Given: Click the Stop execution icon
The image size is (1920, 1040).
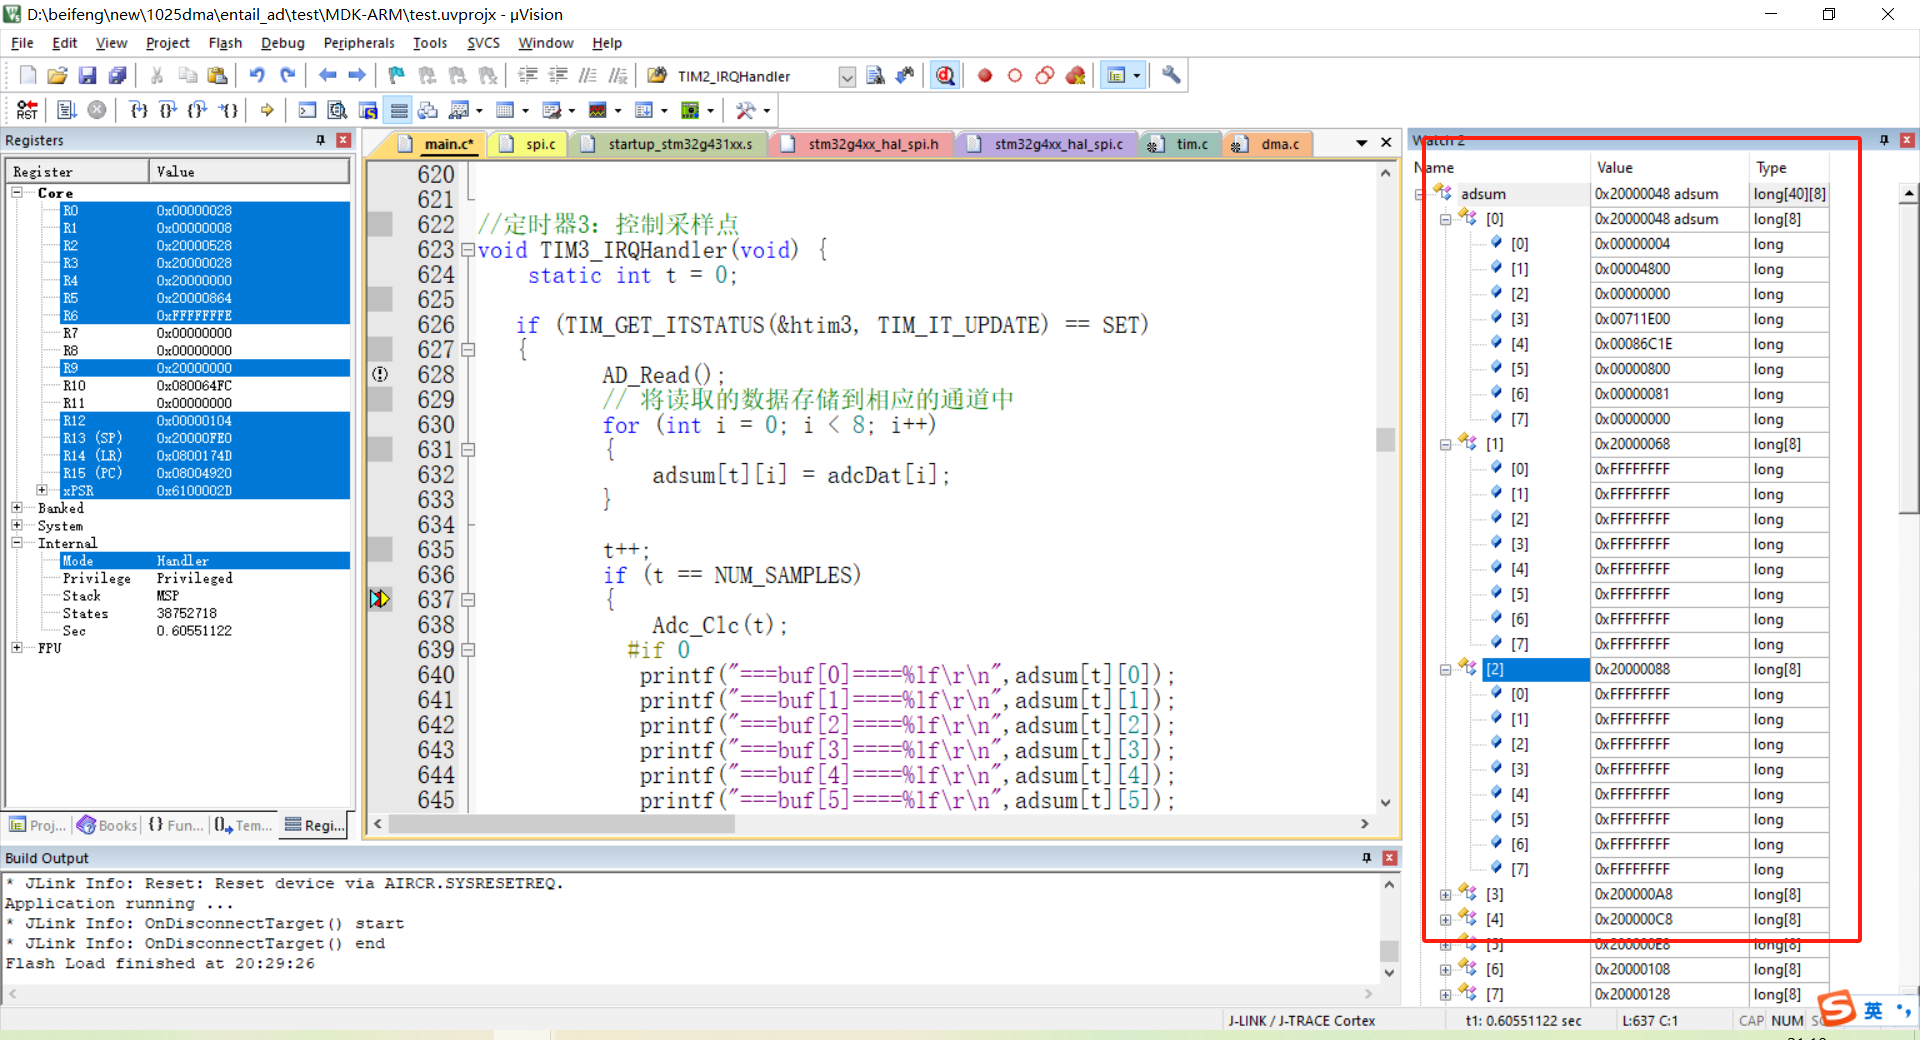Looking at the screenshot, I should pyautogui.click(x=97, y=110).
